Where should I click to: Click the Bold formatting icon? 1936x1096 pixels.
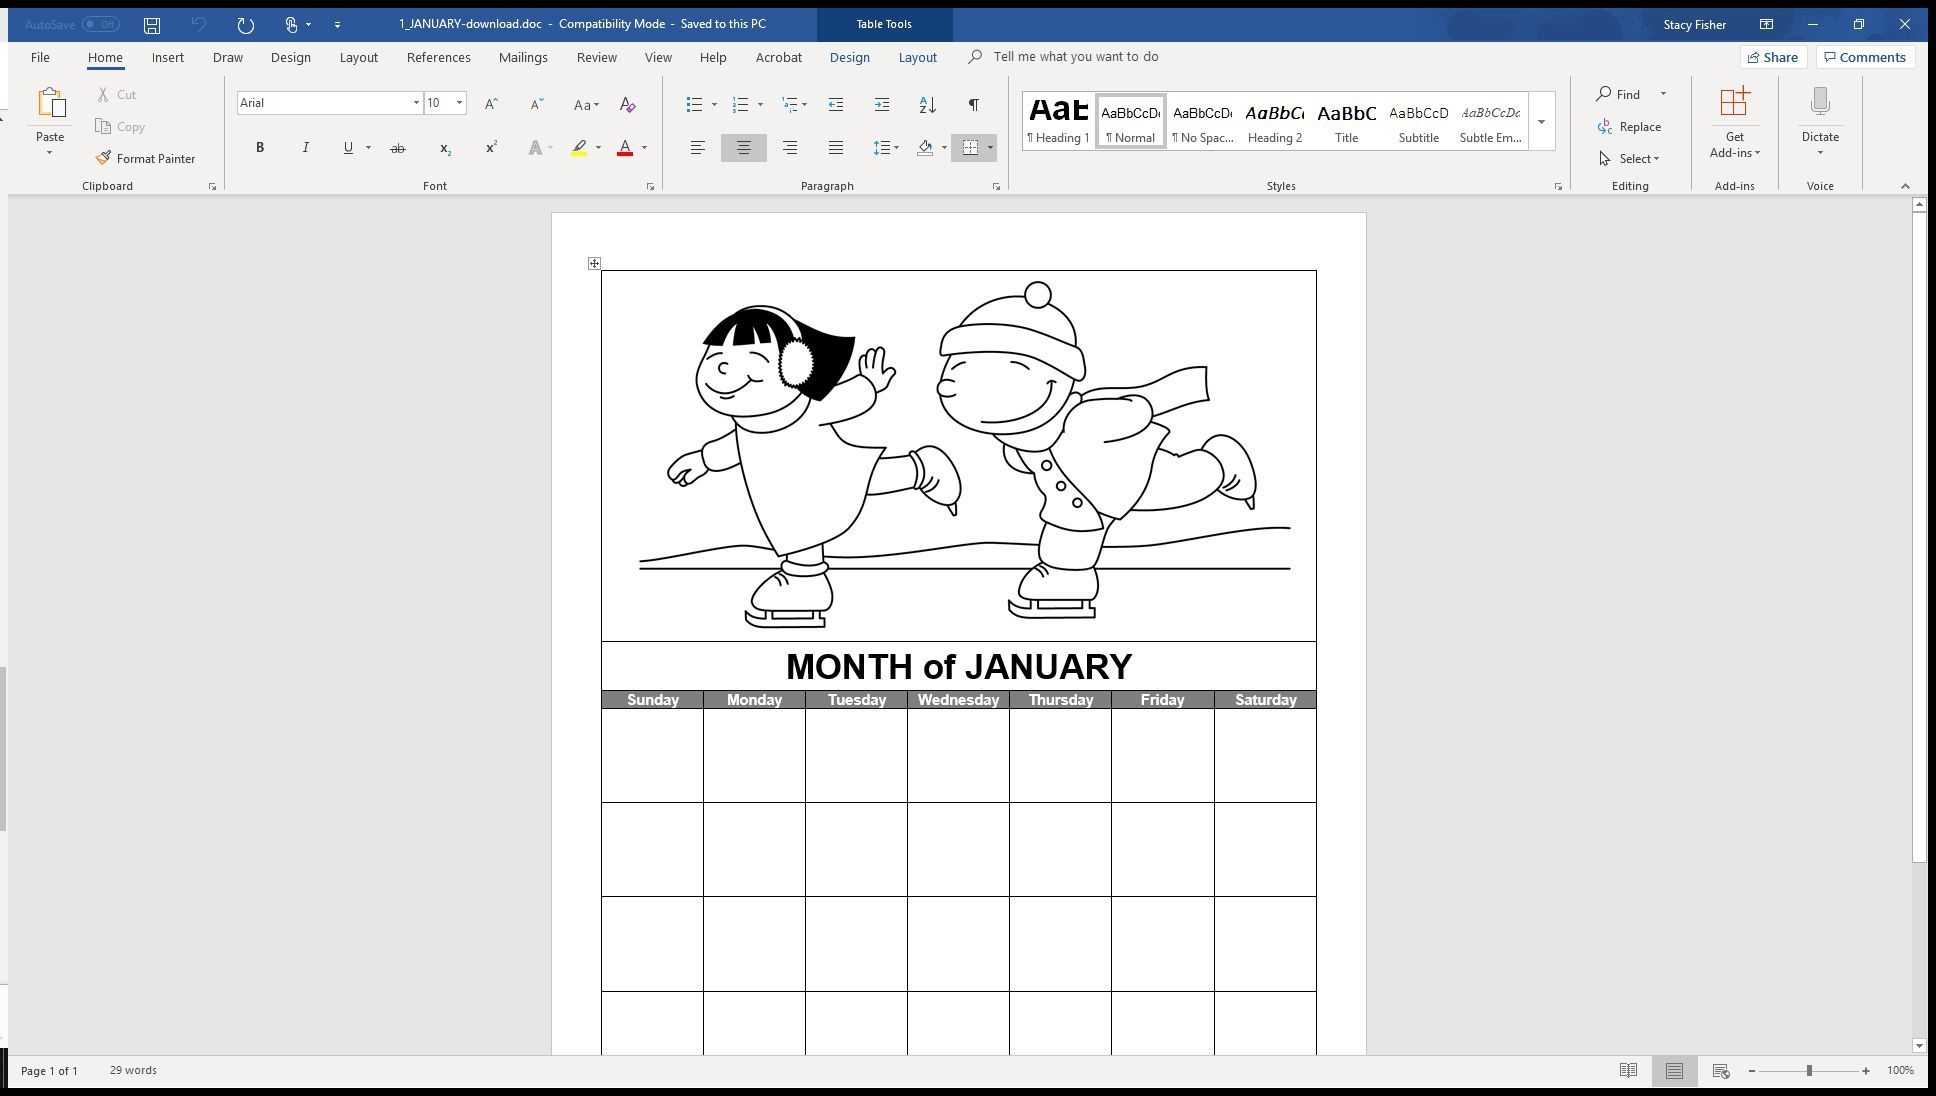(x=261, y=148)
